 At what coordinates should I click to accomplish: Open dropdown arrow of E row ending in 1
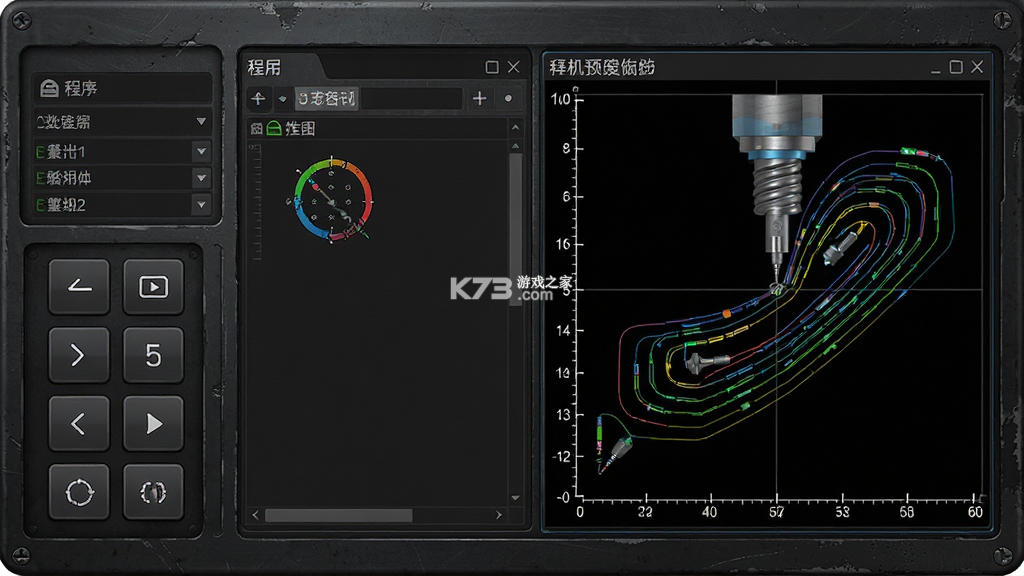[201, 152]
